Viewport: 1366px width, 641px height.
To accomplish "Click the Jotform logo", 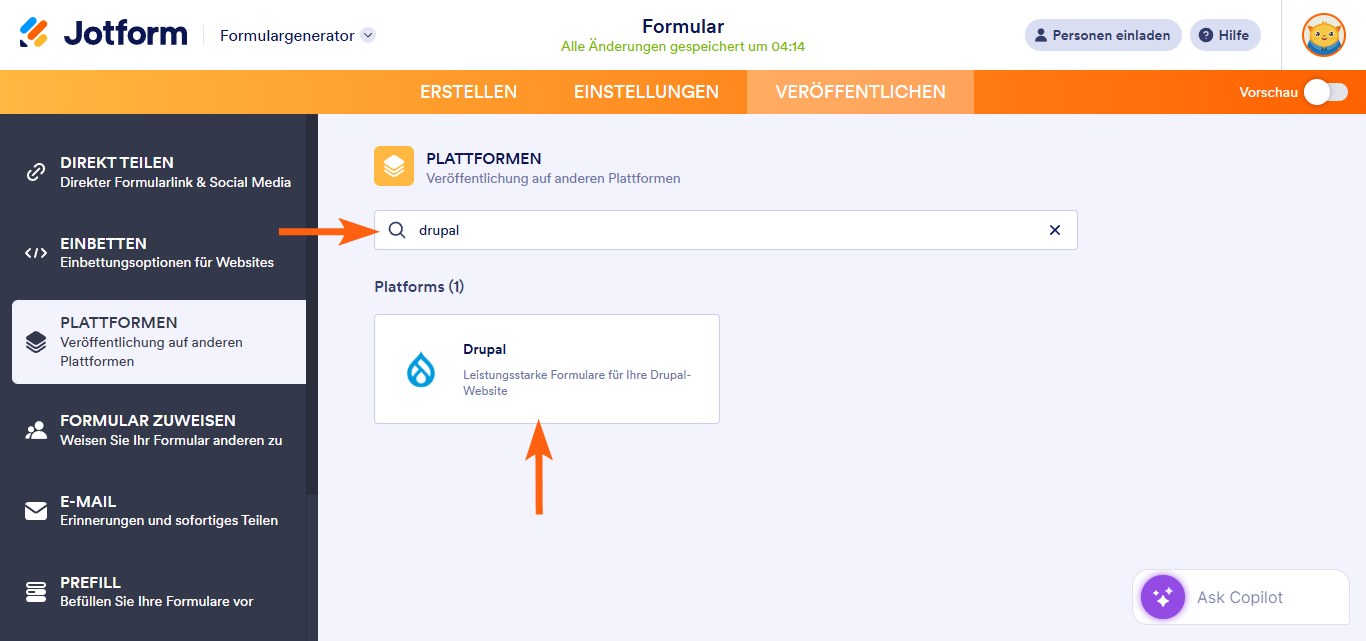I will pos(103,33).
